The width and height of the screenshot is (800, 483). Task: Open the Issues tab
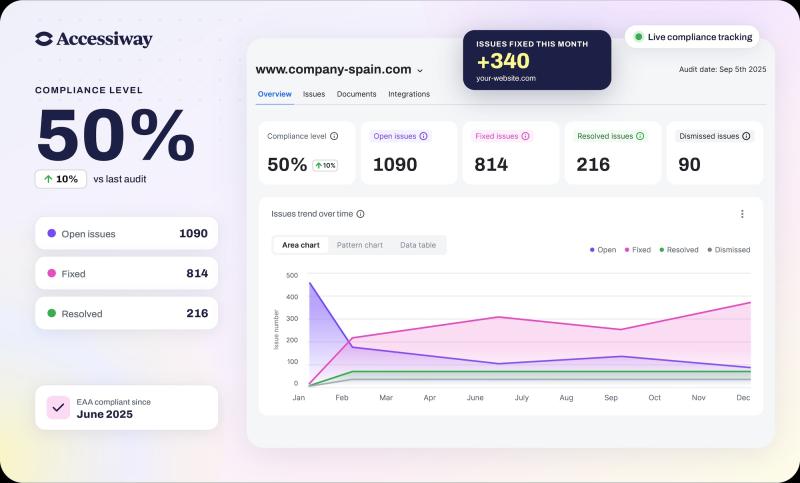314,94
